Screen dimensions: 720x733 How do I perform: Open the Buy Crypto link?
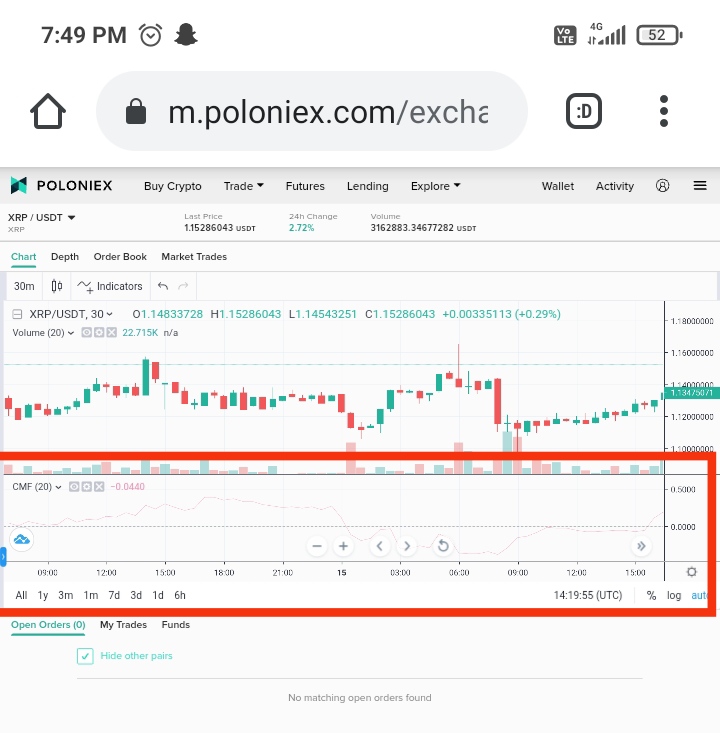tap(173, 186)
